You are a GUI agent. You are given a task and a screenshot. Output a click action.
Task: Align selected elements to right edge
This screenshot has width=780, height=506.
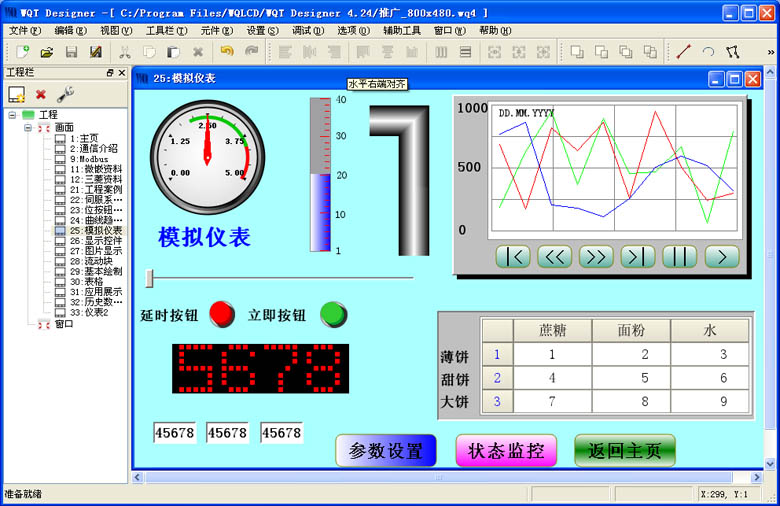[334, 52]
